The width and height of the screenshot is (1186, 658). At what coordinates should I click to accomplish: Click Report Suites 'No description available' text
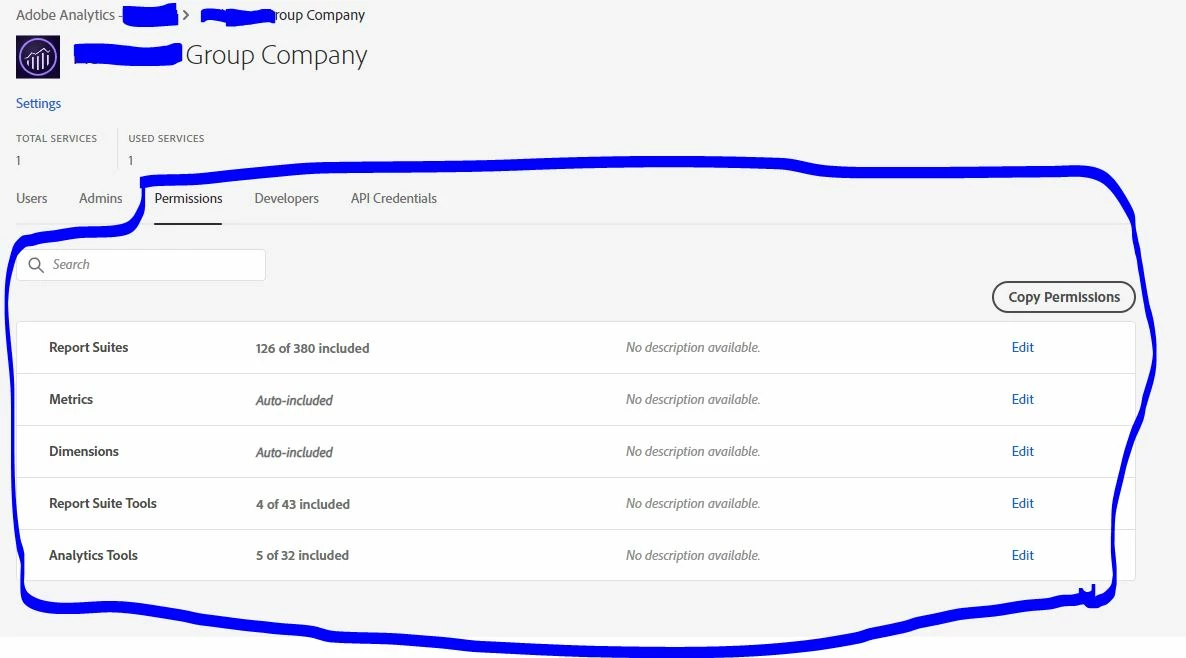[693, 347]
